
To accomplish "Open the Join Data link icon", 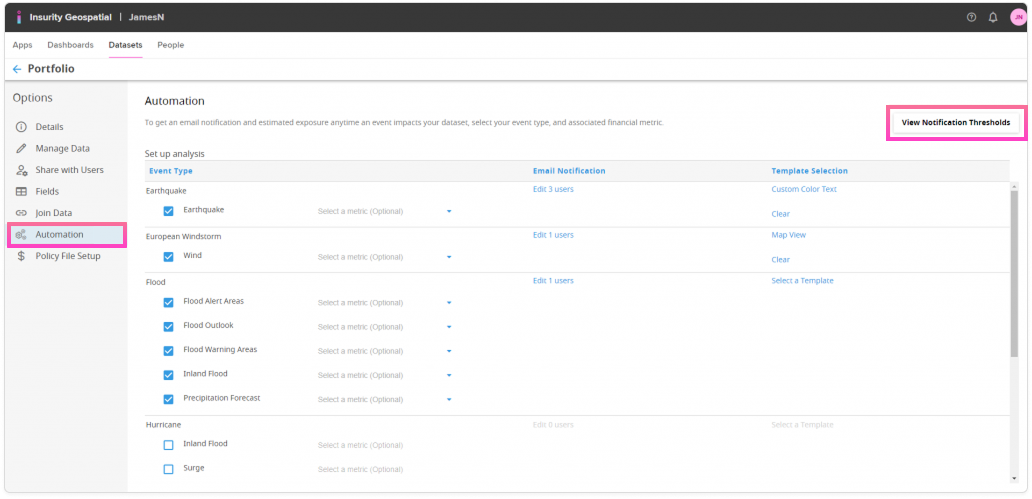I will [21, 213].
